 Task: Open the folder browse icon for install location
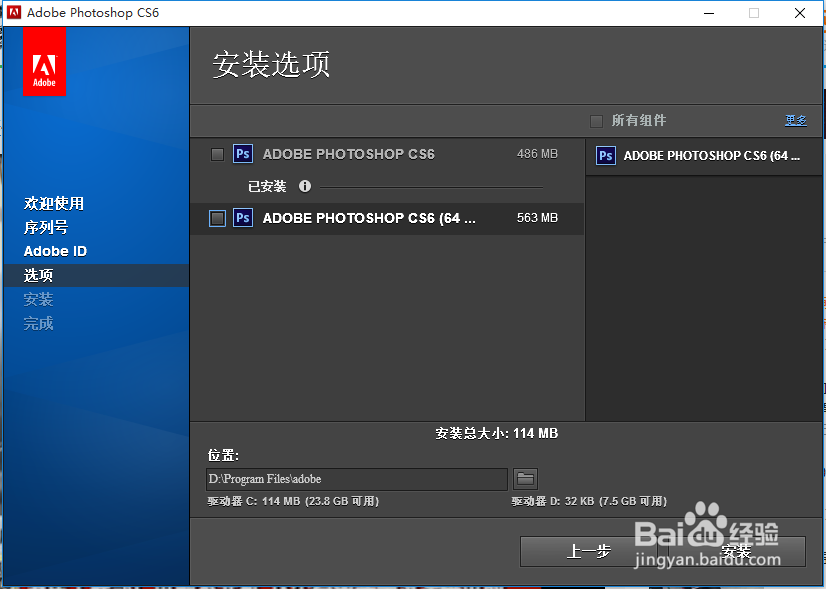click(x=525, y=479)
